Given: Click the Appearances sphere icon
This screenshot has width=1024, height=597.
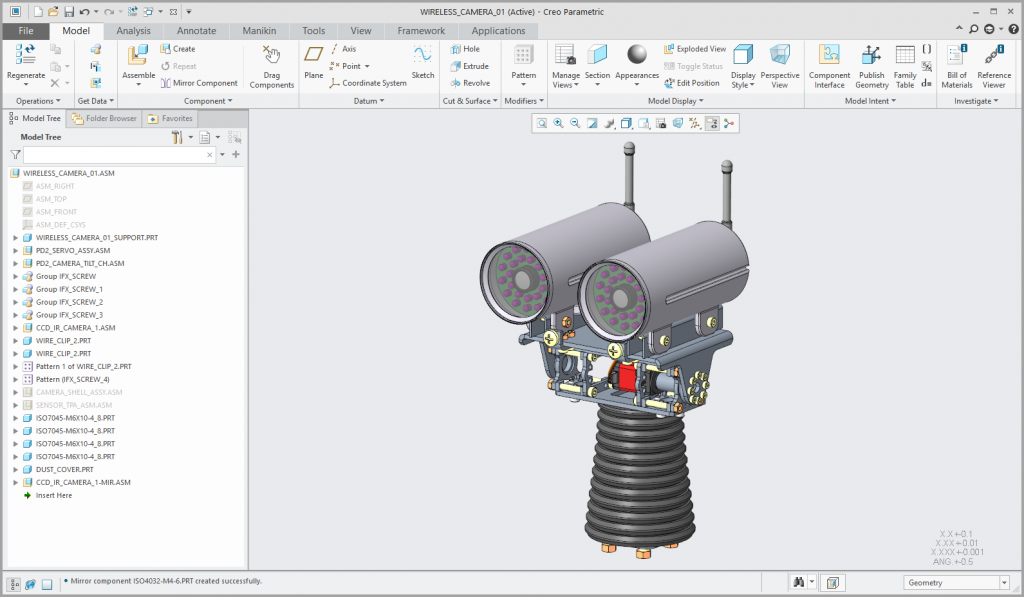Looking at the screenshot, I should pyautogui.click(x=637, y=54).
